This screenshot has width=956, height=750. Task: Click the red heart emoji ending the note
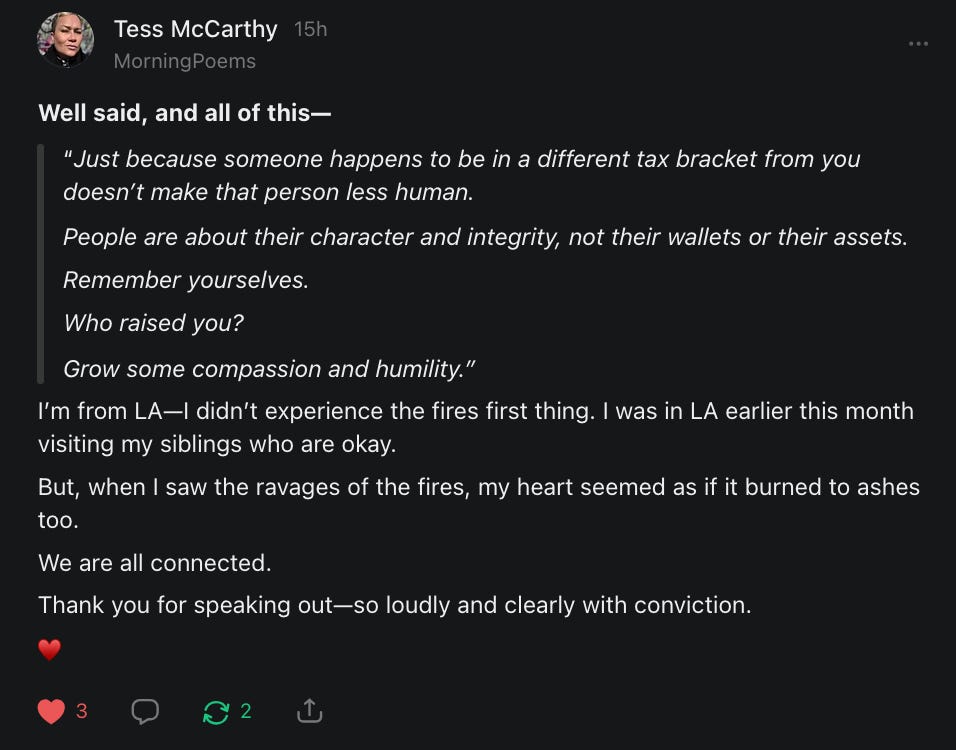[50, 650]
